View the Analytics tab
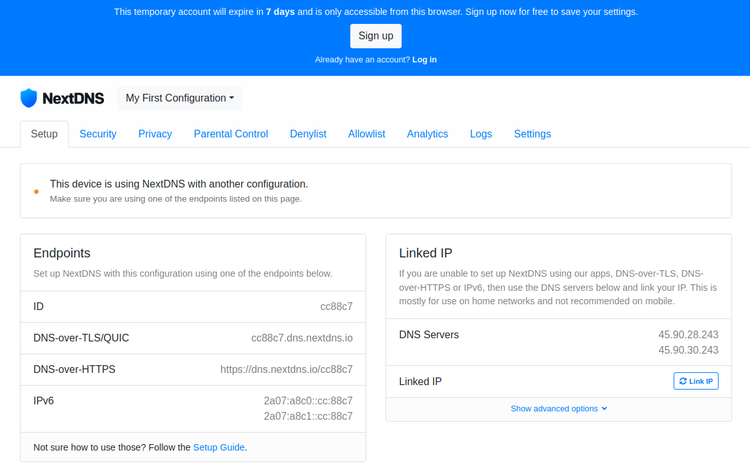Screen dimensions: 750x468 pyautogui.click(x=427, y=134)
